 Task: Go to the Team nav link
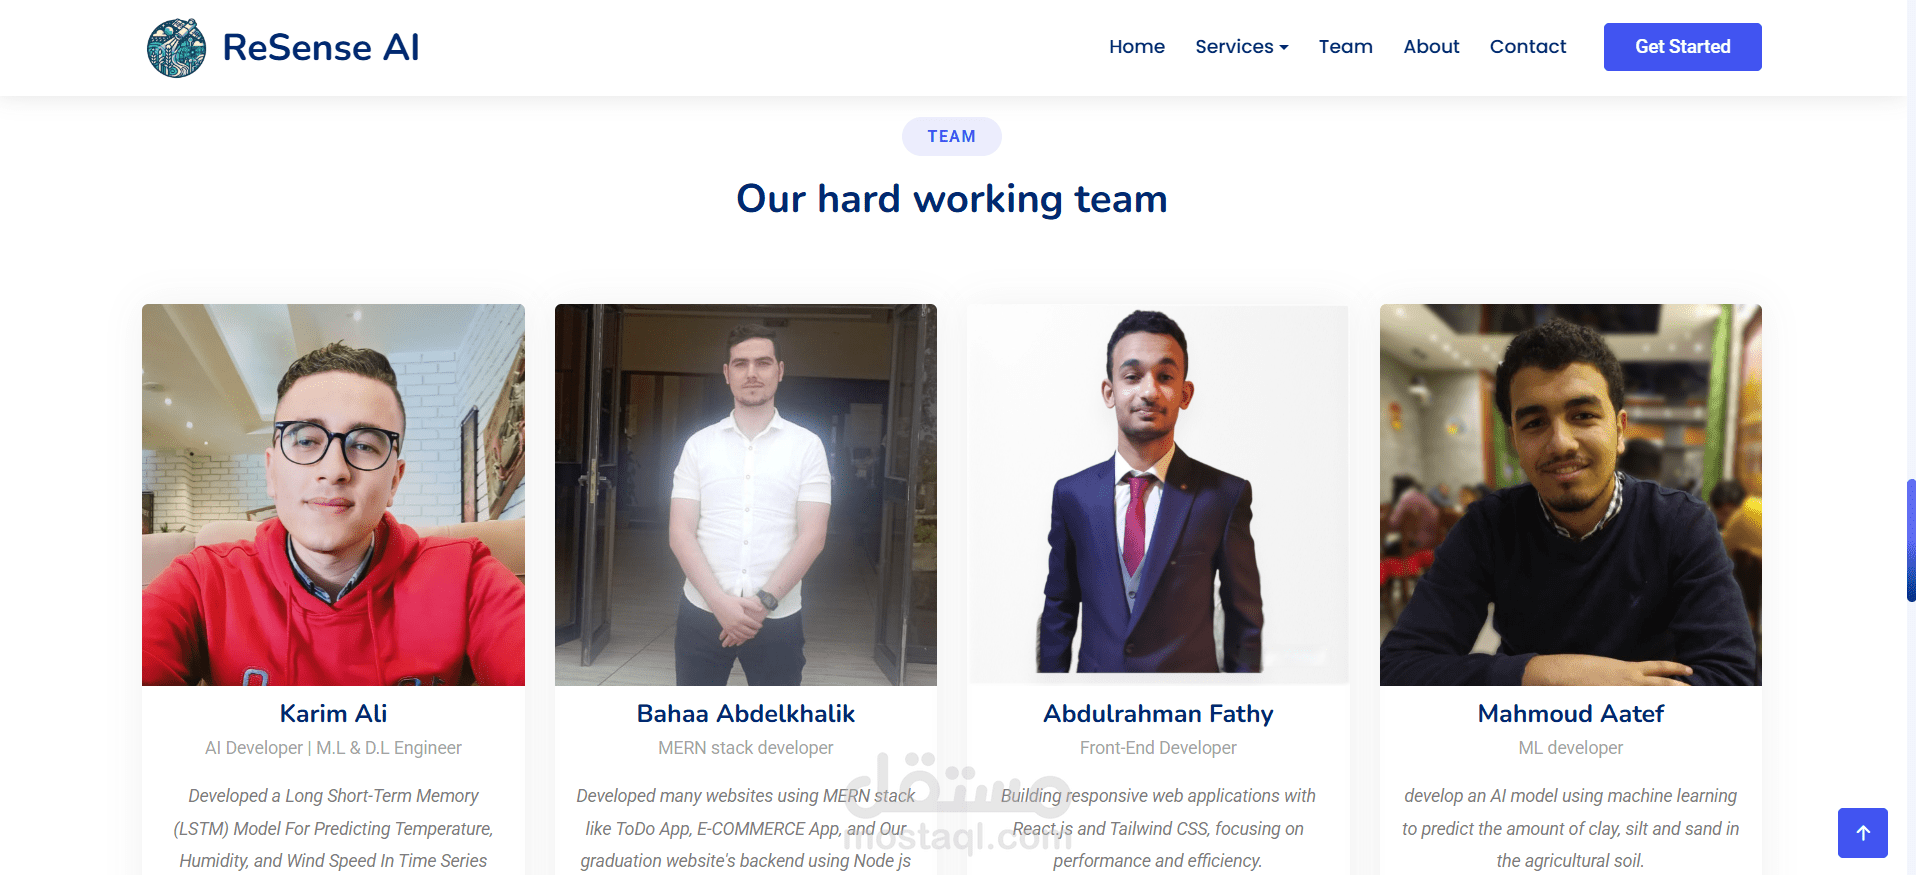[1345, 47]
